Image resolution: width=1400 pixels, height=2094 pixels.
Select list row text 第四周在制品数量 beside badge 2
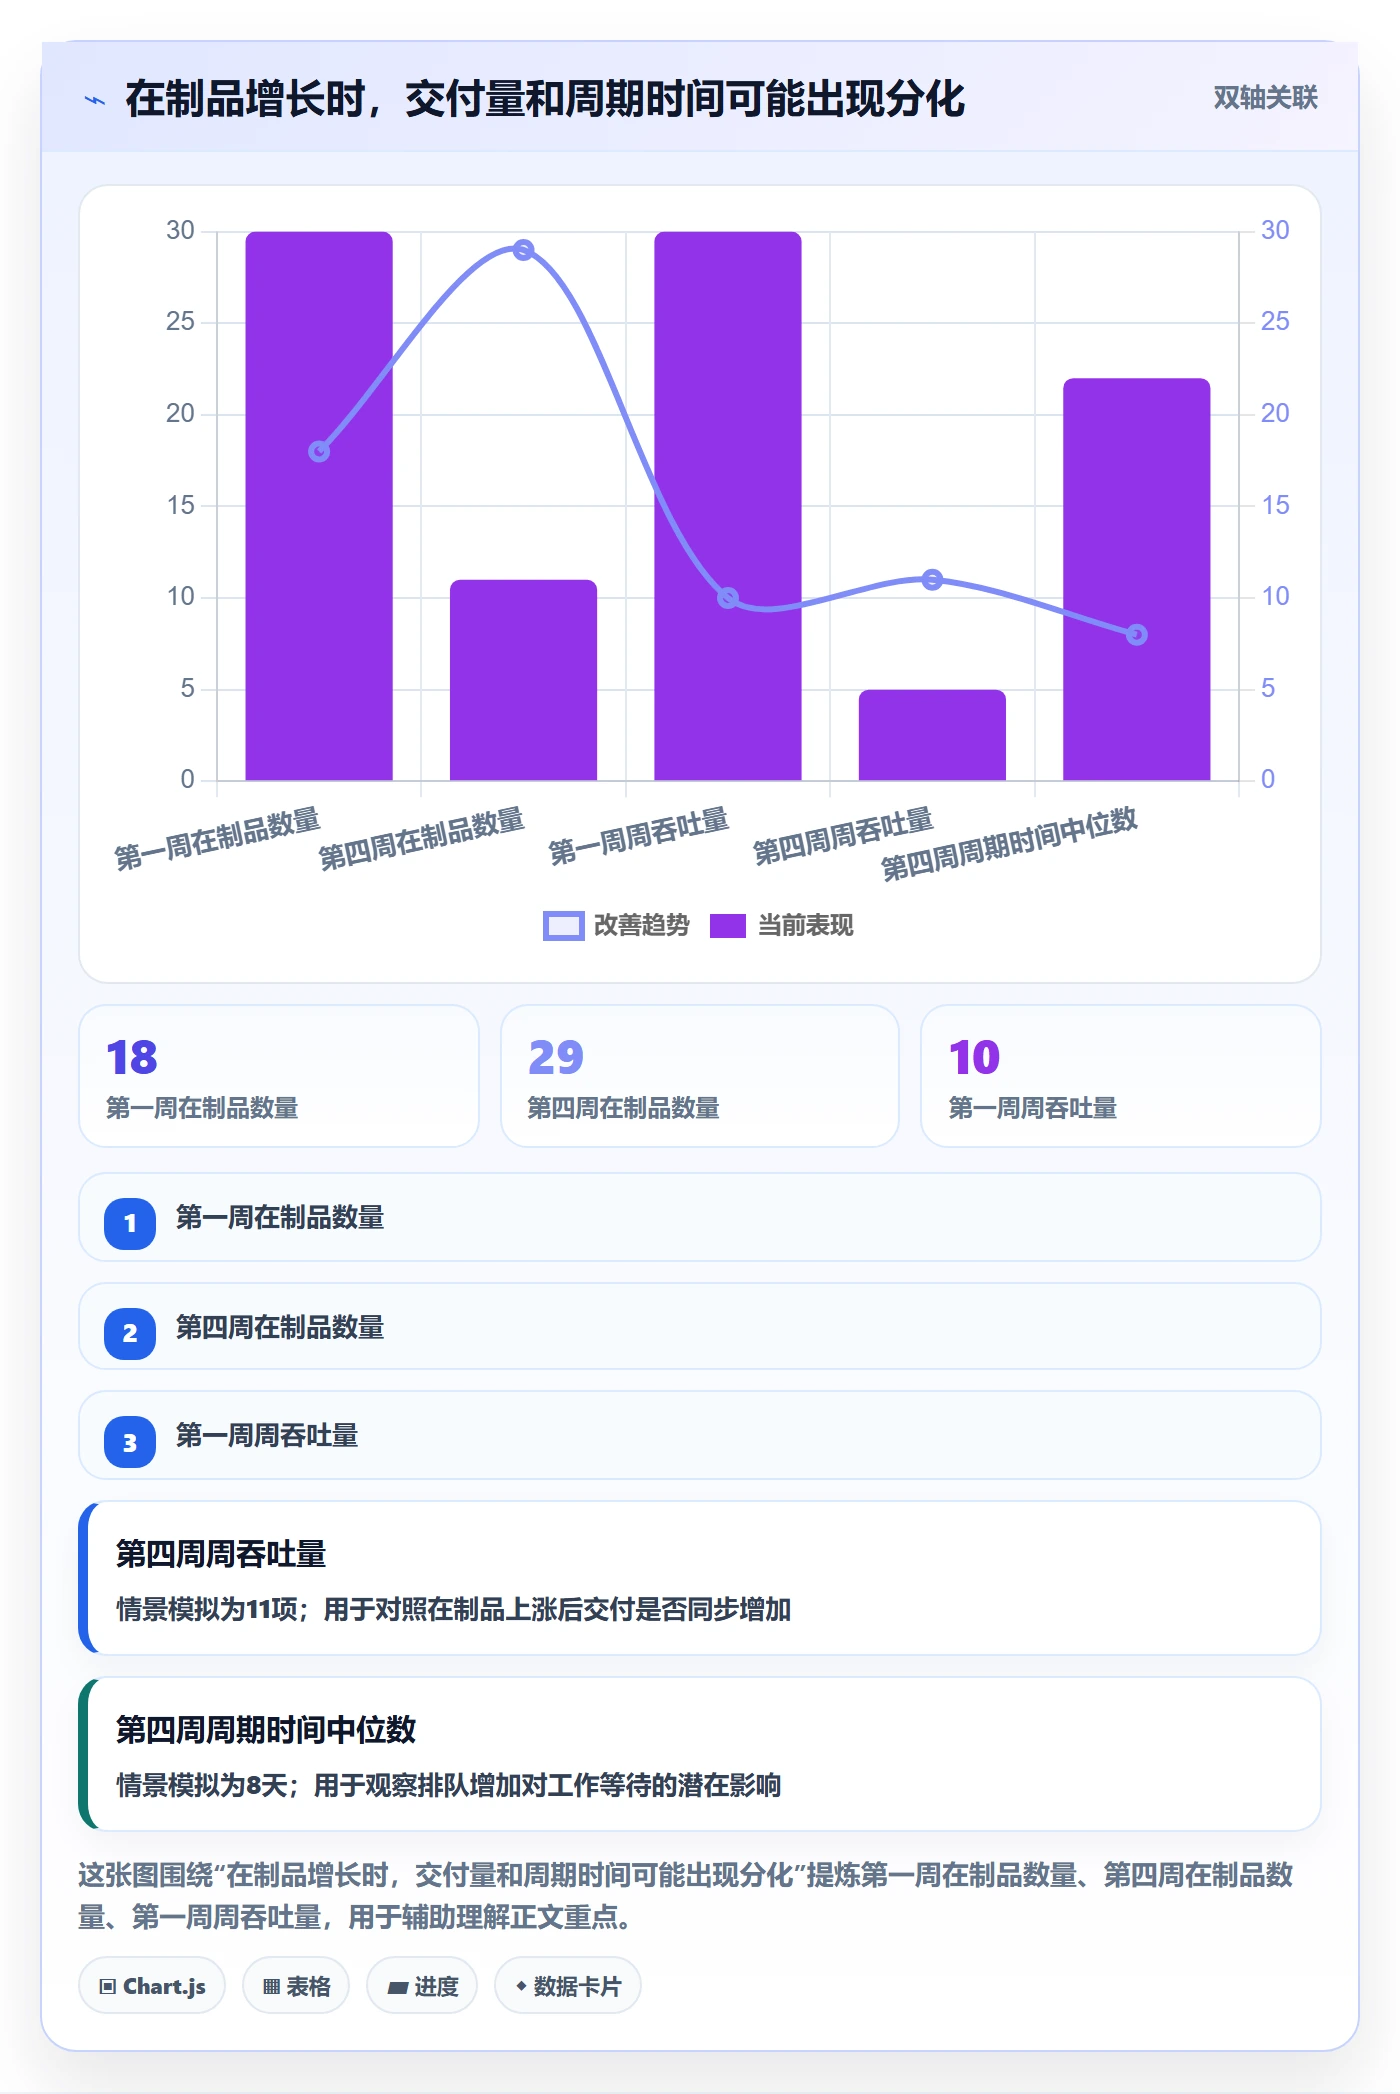pos(280,1328)
